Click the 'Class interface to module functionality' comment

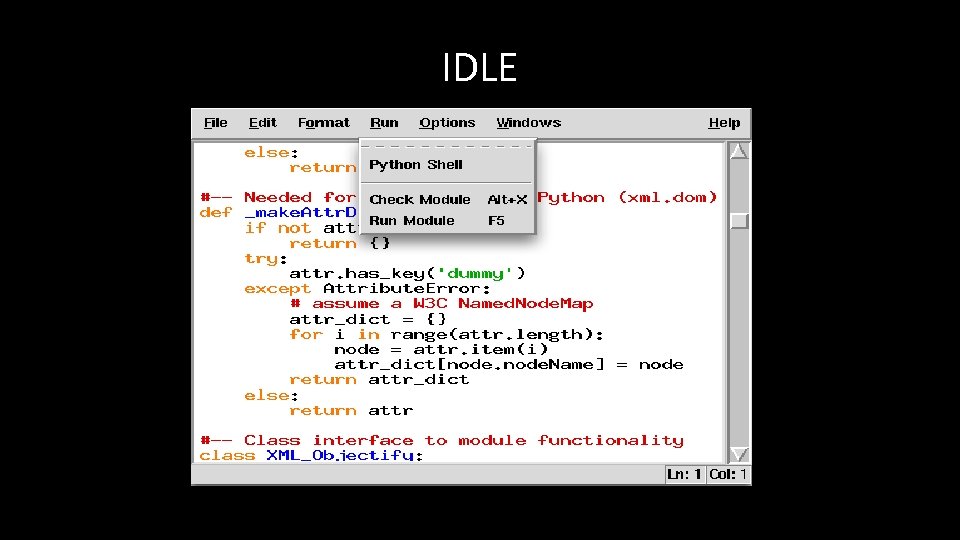(442, 441)
